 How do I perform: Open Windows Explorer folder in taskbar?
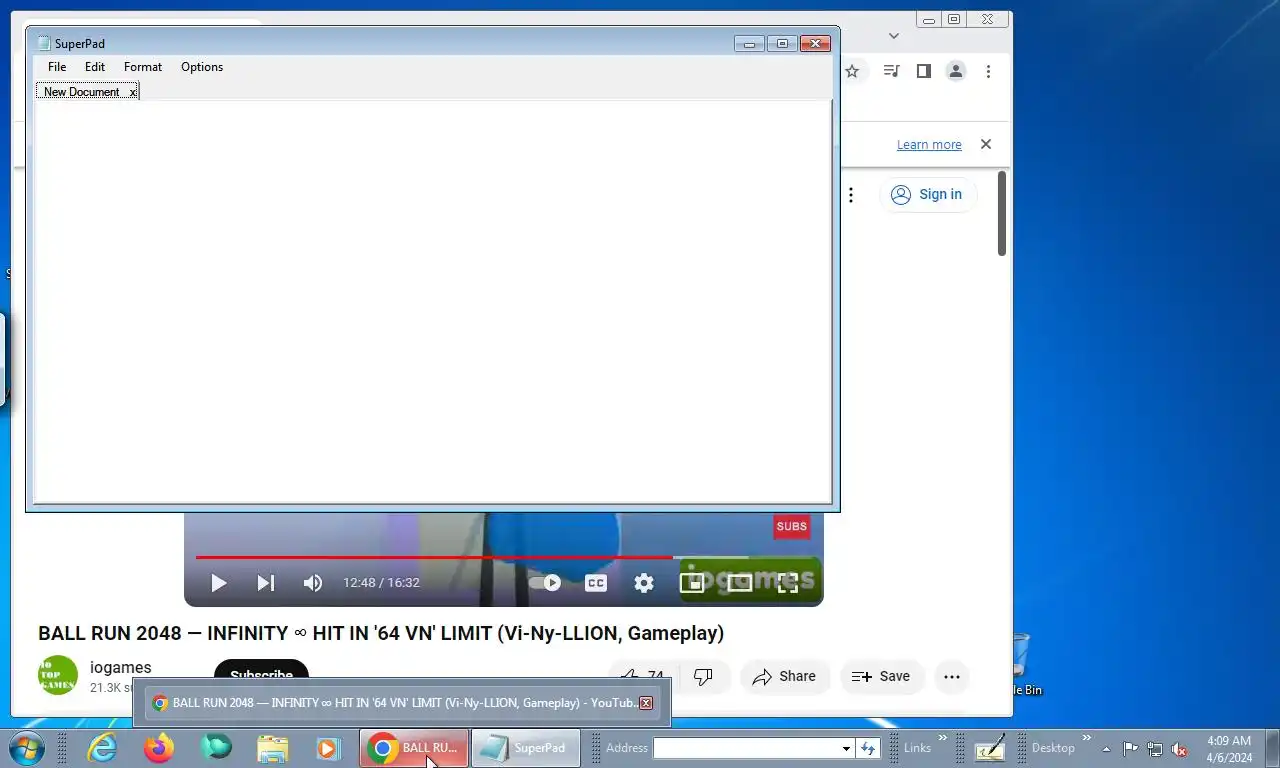[273, 748]
